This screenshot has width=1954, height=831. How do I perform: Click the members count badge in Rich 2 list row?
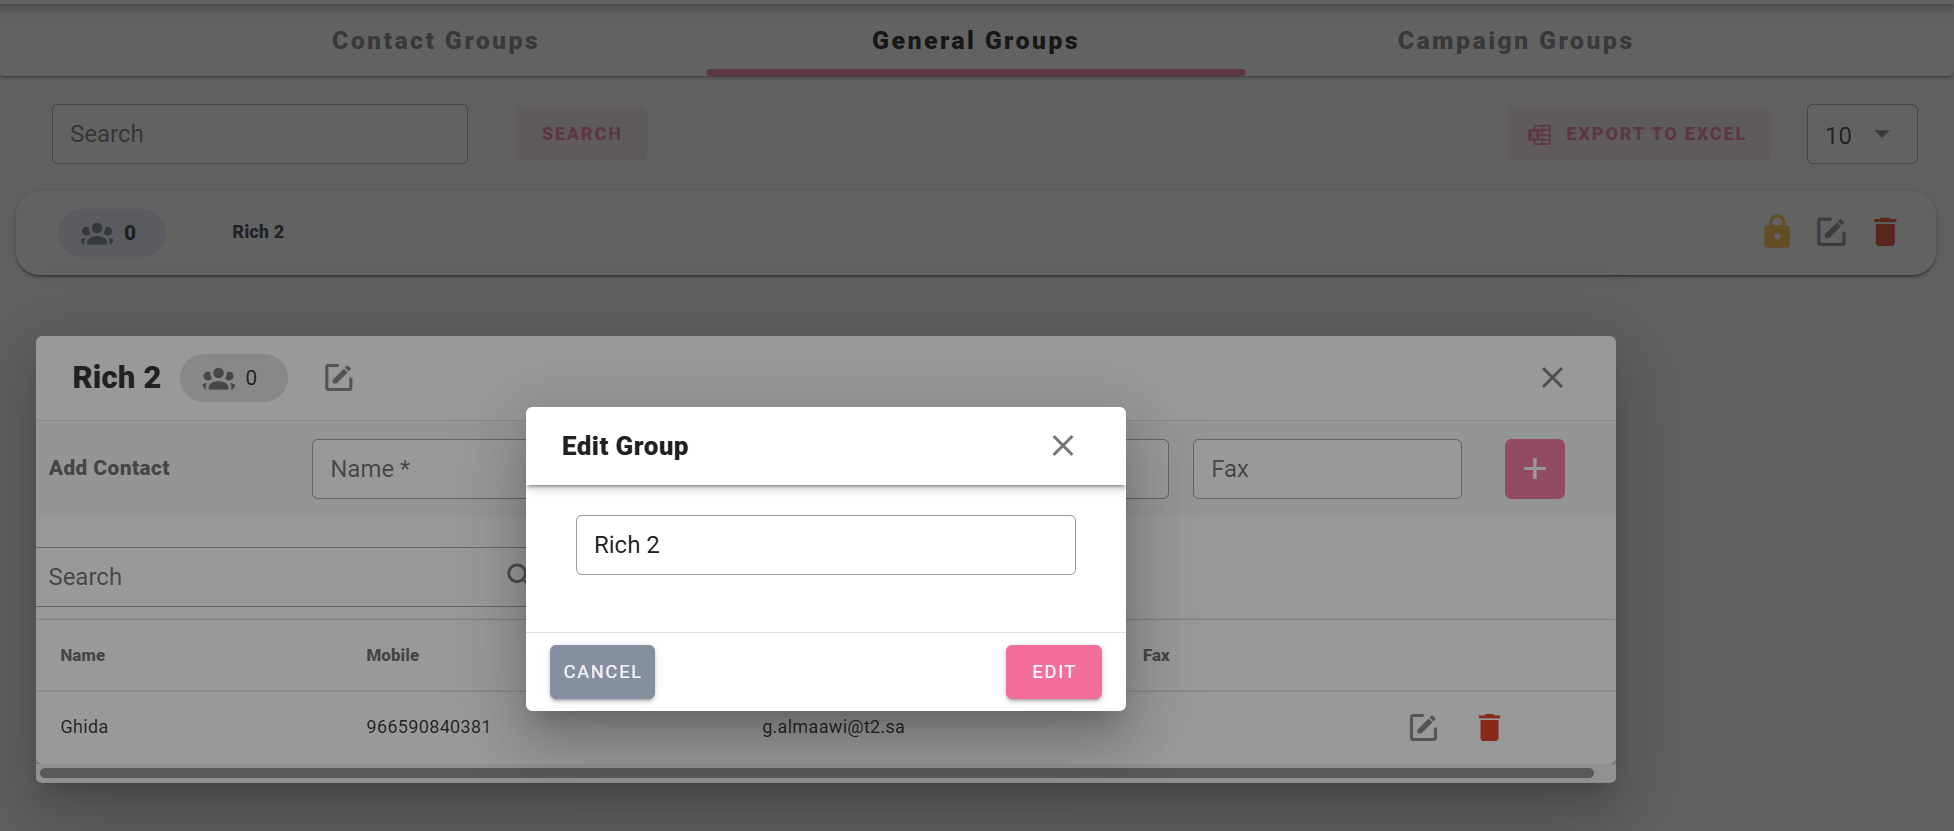(111, 233)
